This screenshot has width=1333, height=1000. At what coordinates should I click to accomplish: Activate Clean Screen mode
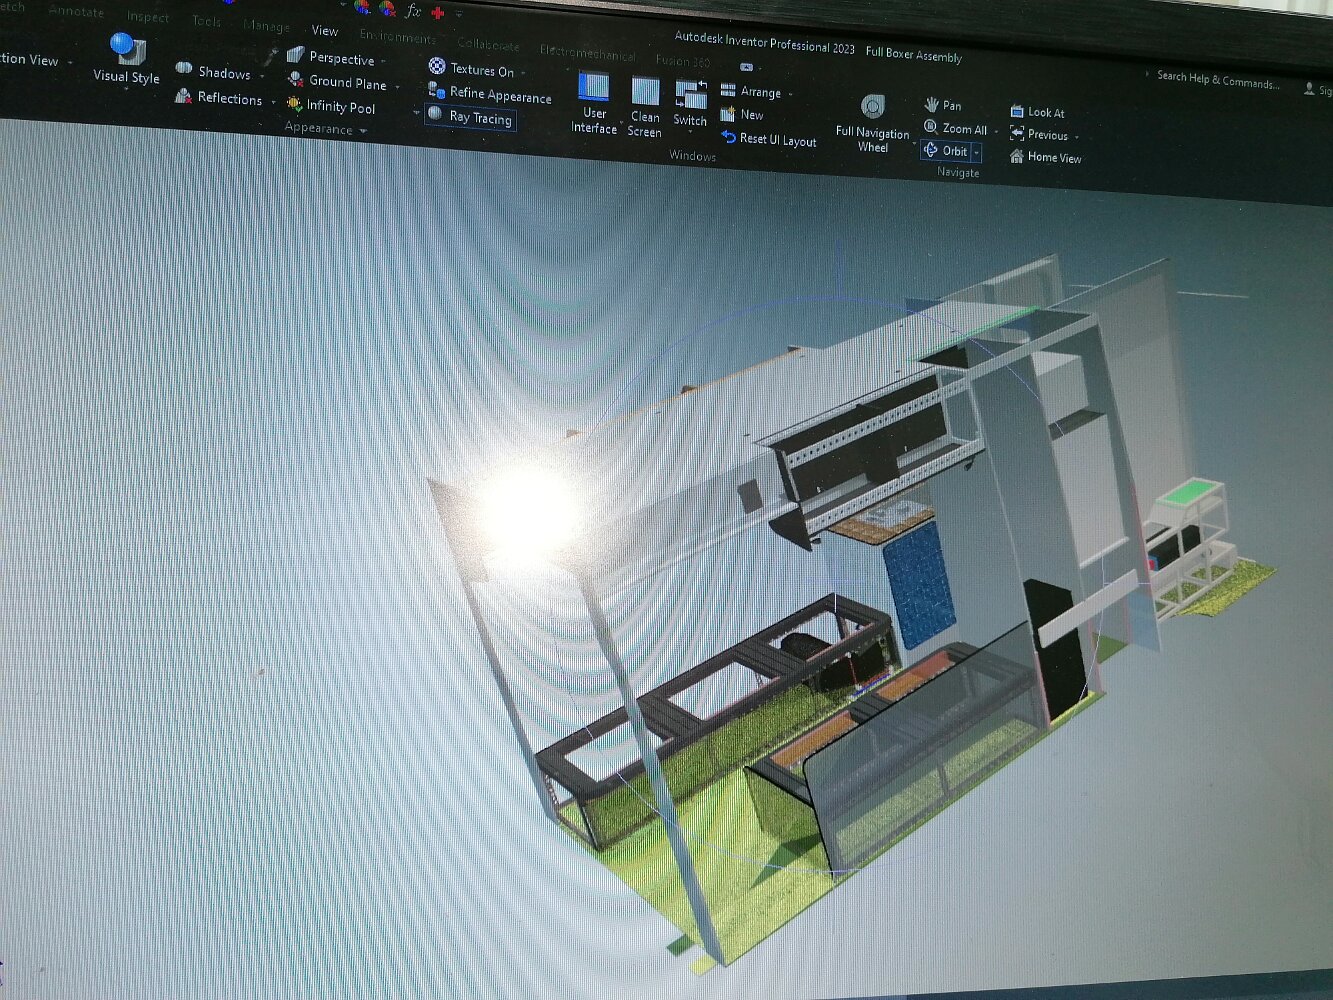(645, 93)
